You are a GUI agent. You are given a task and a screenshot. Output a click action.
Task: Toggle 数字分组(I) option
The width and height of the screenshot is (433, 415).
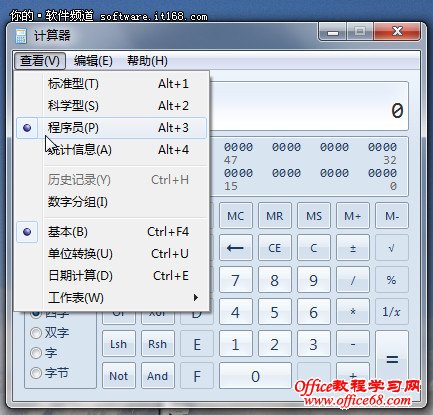pyautogui.click(x=112, y=202)
